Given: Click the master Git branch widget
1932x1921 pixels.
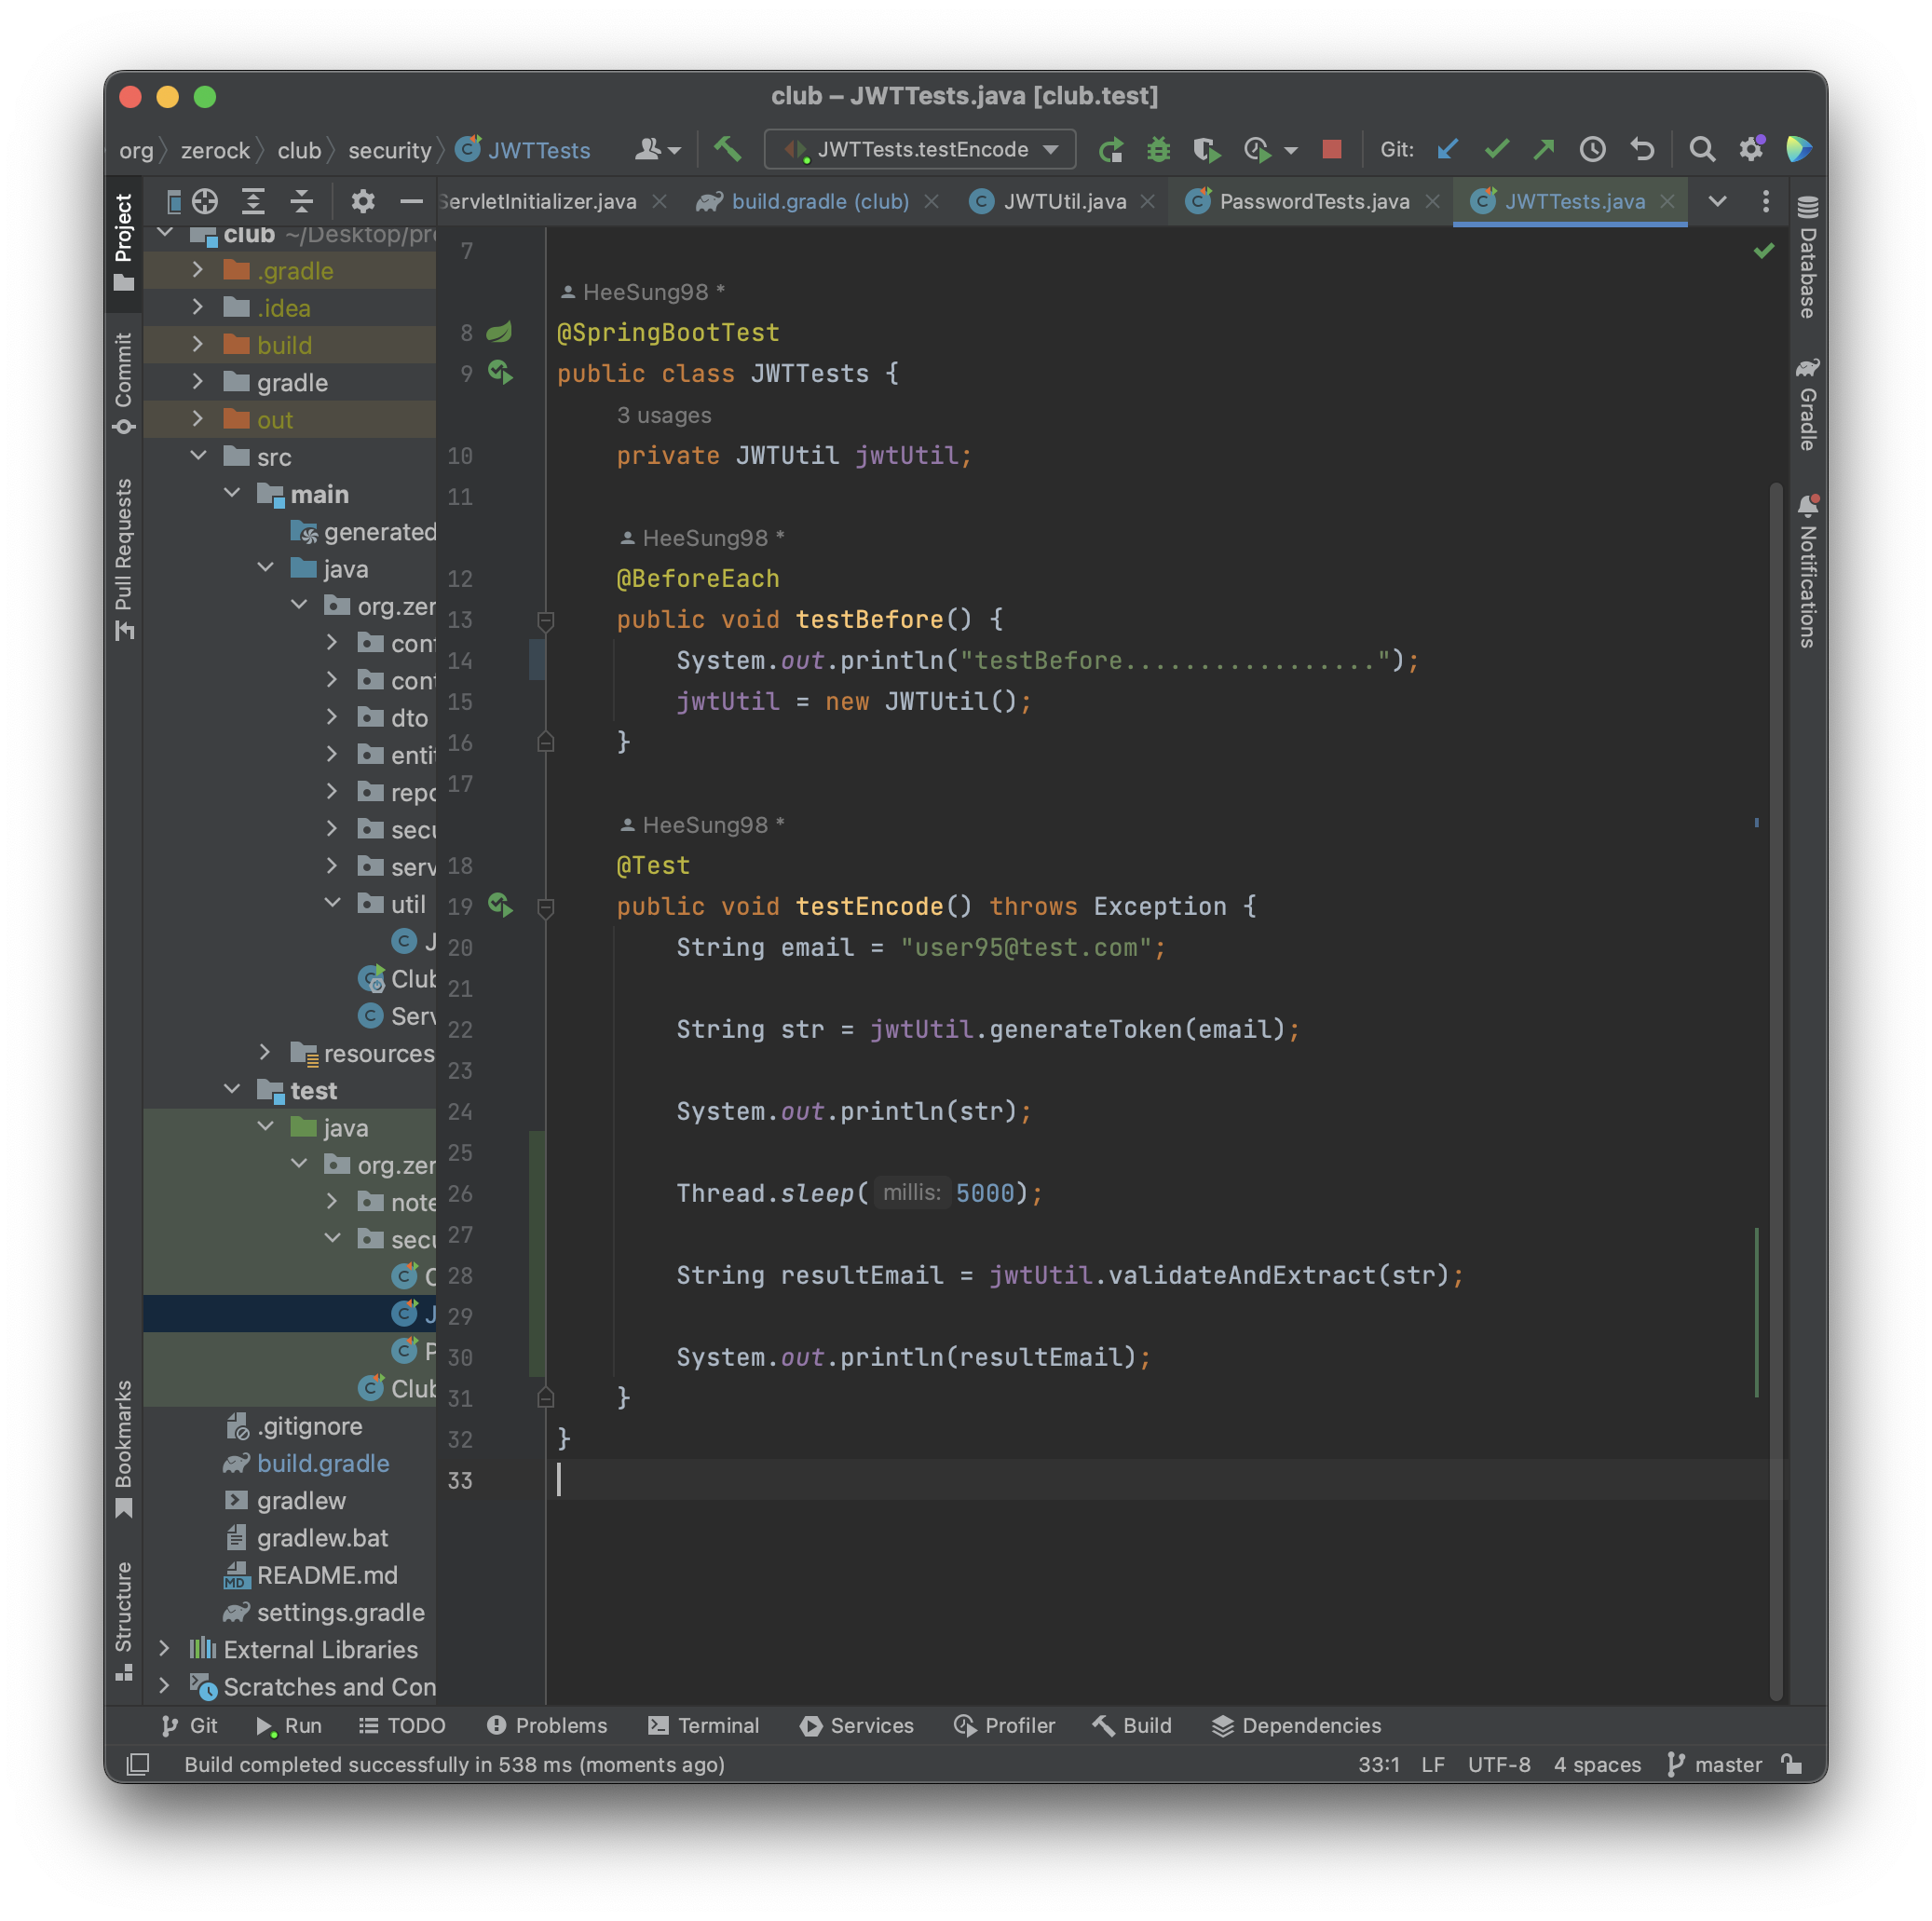Looking at the screenshot, I should pos(1715,1764).
